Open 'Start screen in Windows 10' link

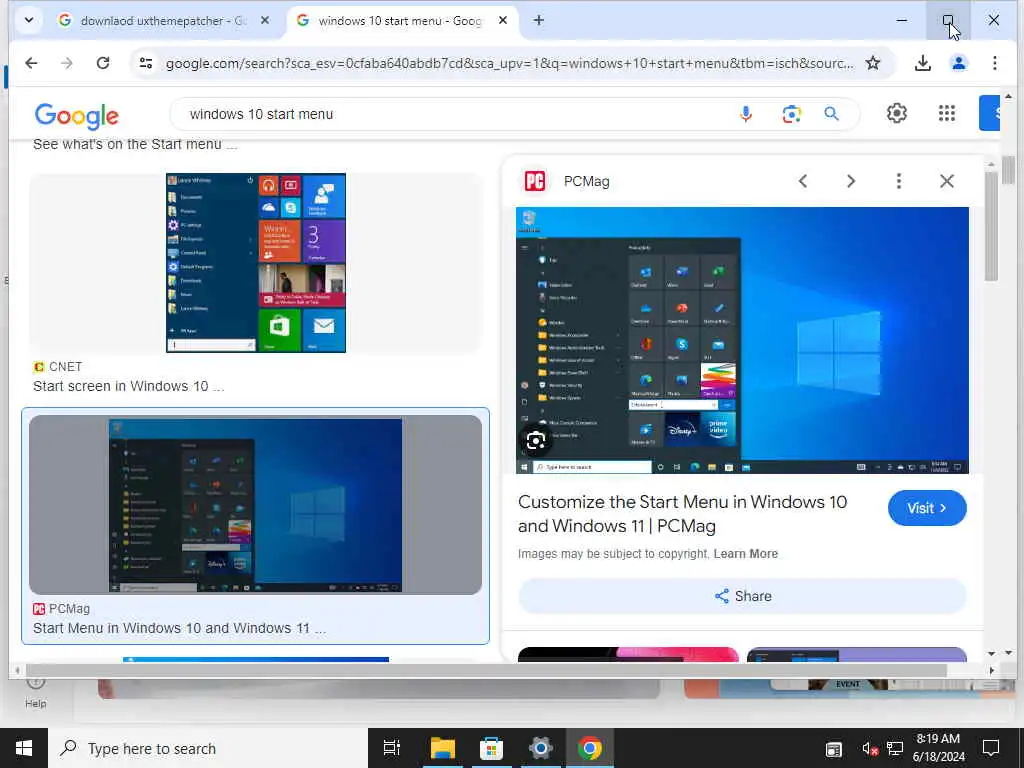tap(129, 386)
